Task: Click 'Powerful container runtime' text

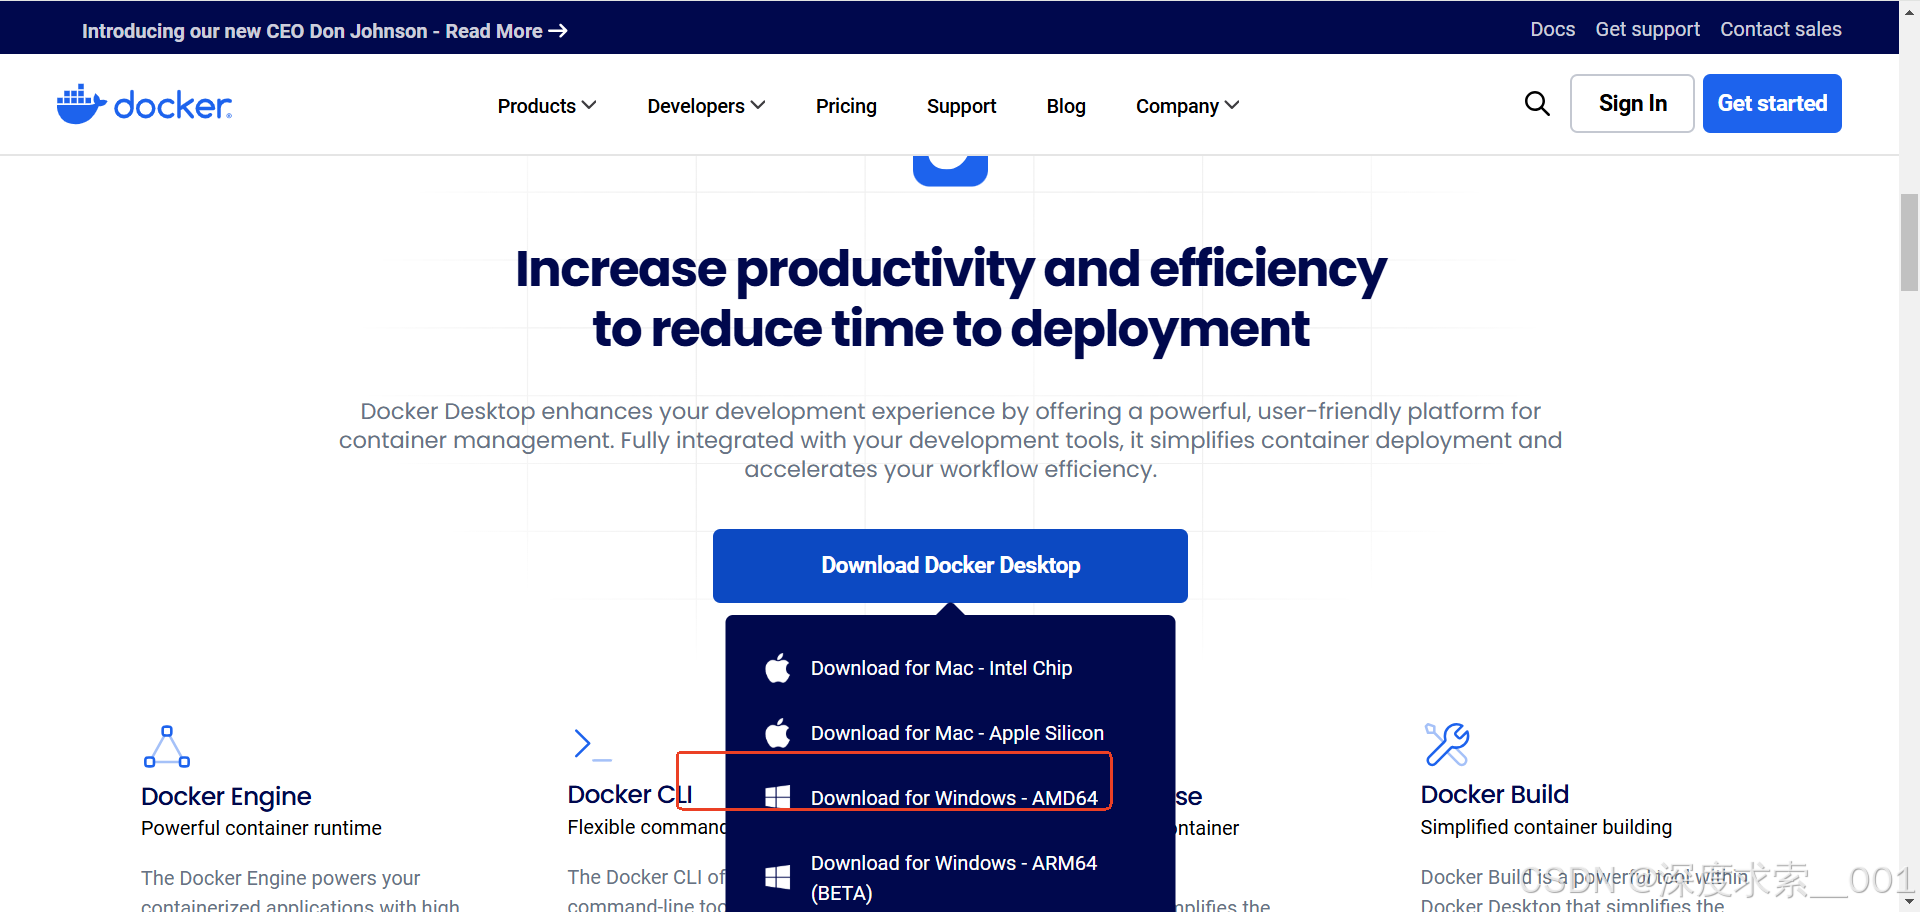Action: (261, 828)
